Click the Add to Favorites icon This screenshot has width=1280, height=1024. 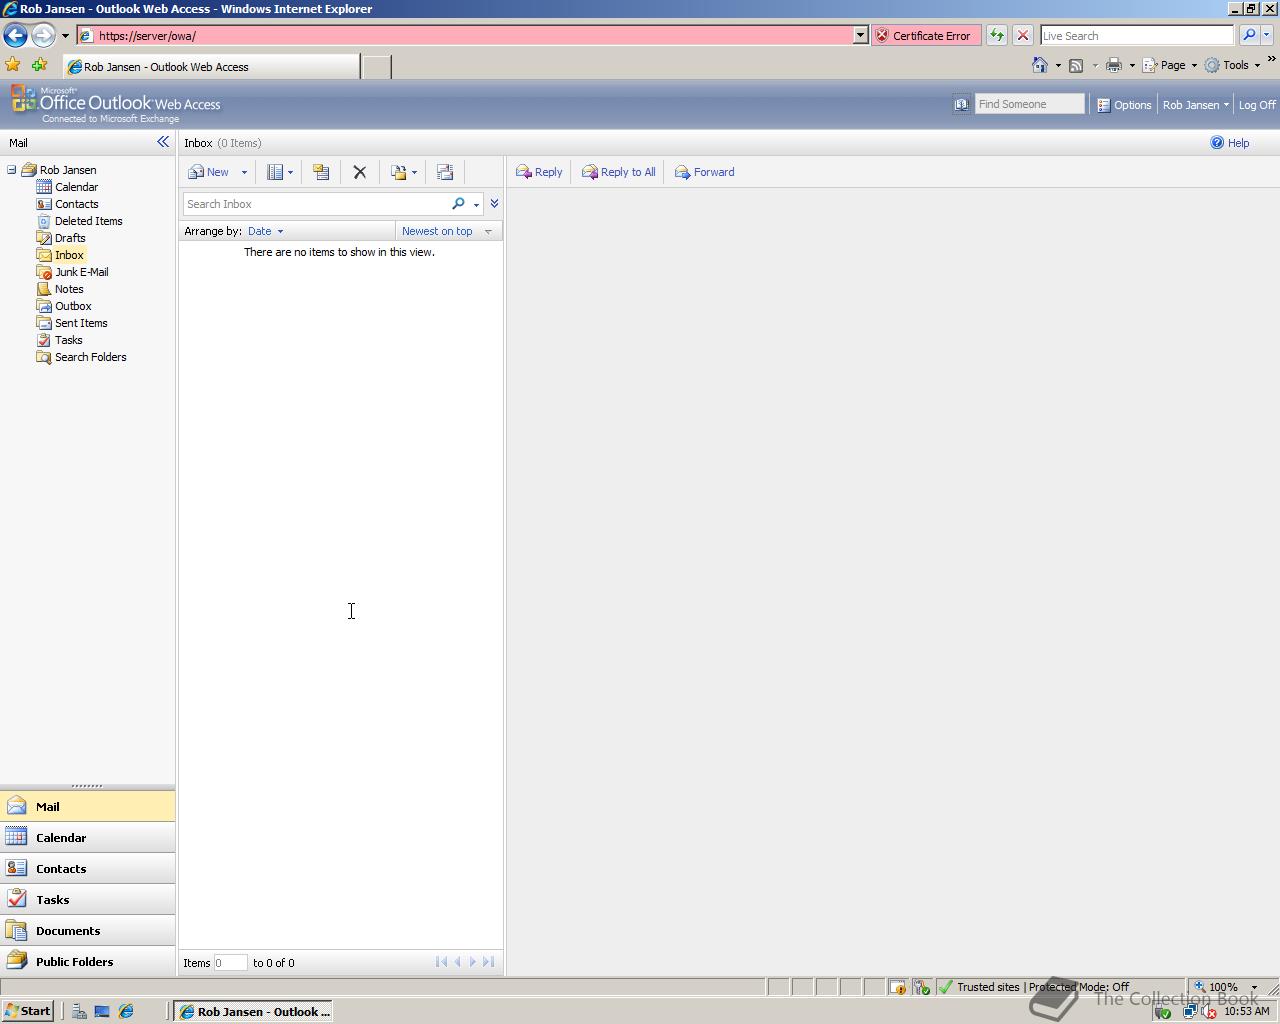click(x=39, y=65)
